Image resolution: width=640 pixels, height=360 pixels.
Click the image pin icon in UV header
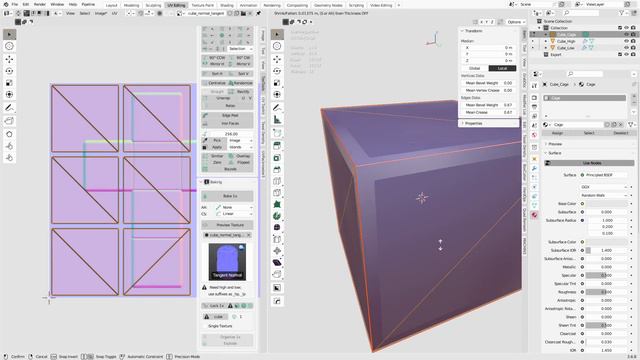point(258,13)
